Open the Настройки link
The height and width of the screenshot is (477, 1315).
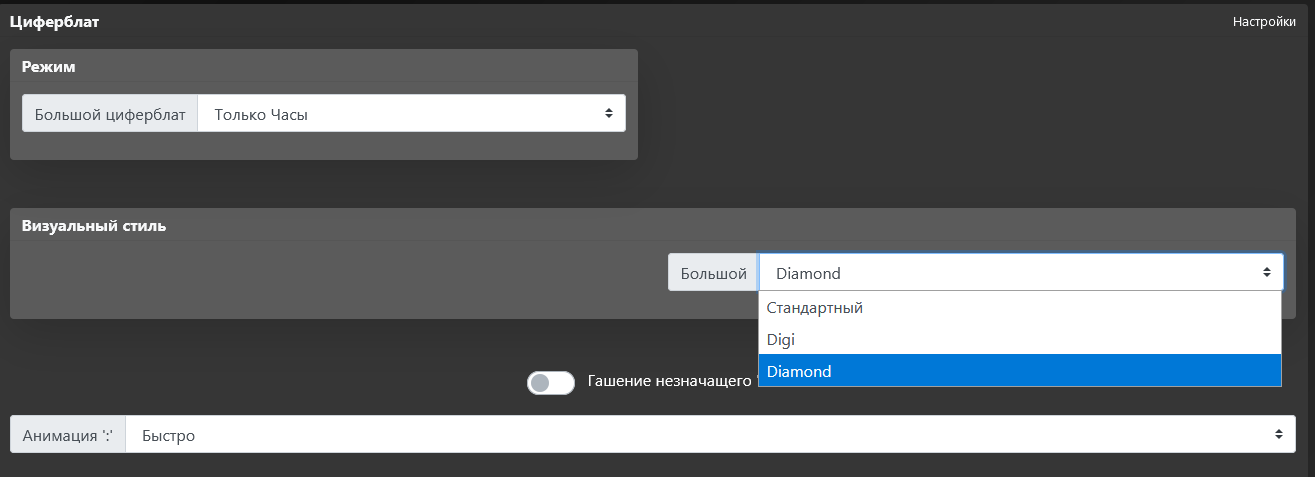(x=1264, y=21)
